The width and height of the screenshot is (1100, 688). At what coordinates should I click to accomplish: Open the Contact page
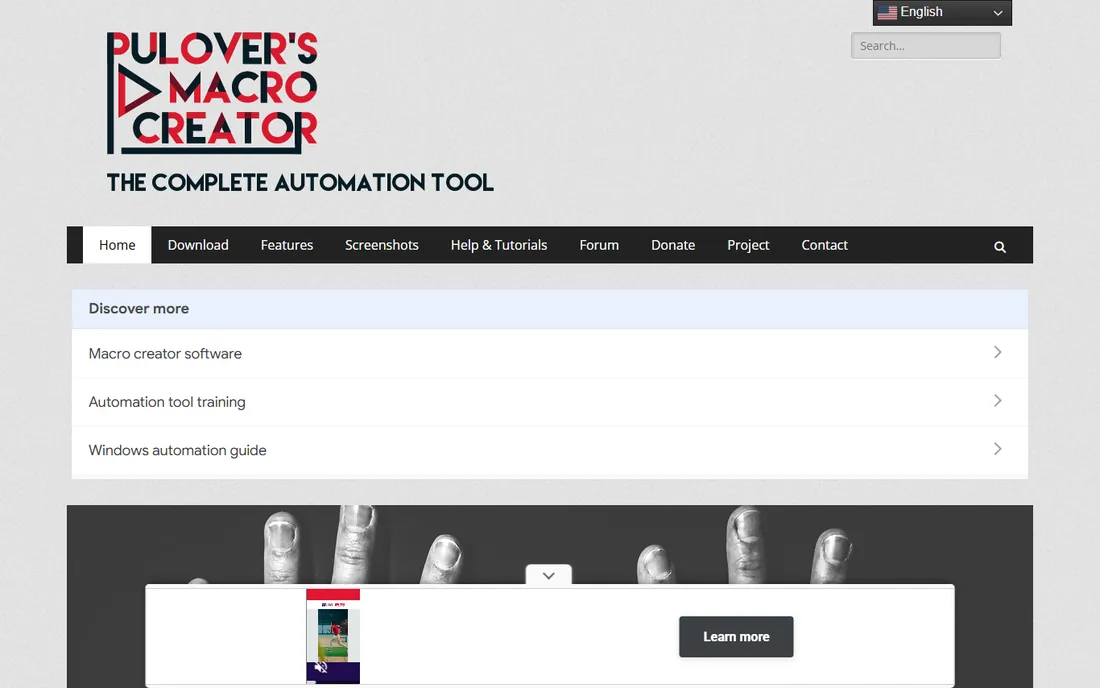click(x=824, y=245)
